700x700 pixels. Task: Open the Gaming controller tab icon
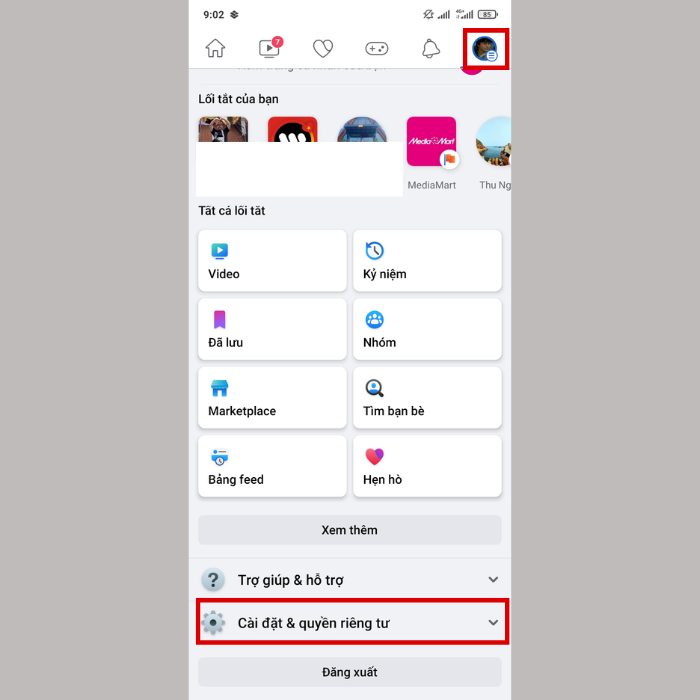pos(377,48)
